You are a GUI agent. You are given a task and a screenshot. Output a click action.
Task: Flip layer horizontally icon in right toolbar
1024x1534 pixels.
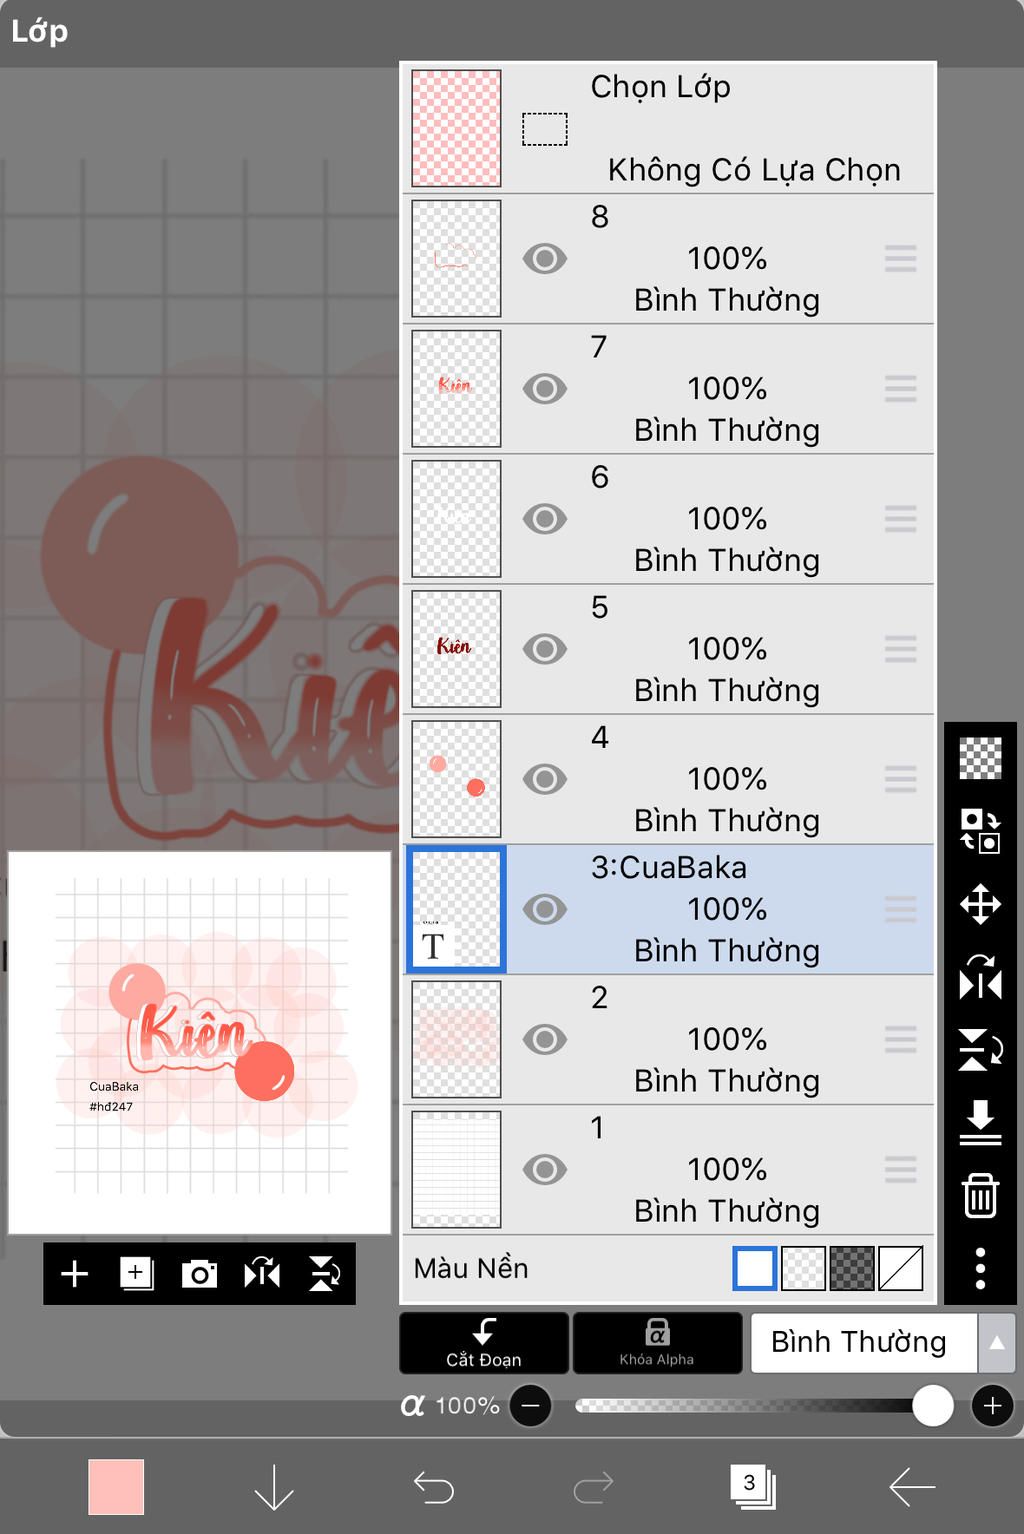click(980, 977)
